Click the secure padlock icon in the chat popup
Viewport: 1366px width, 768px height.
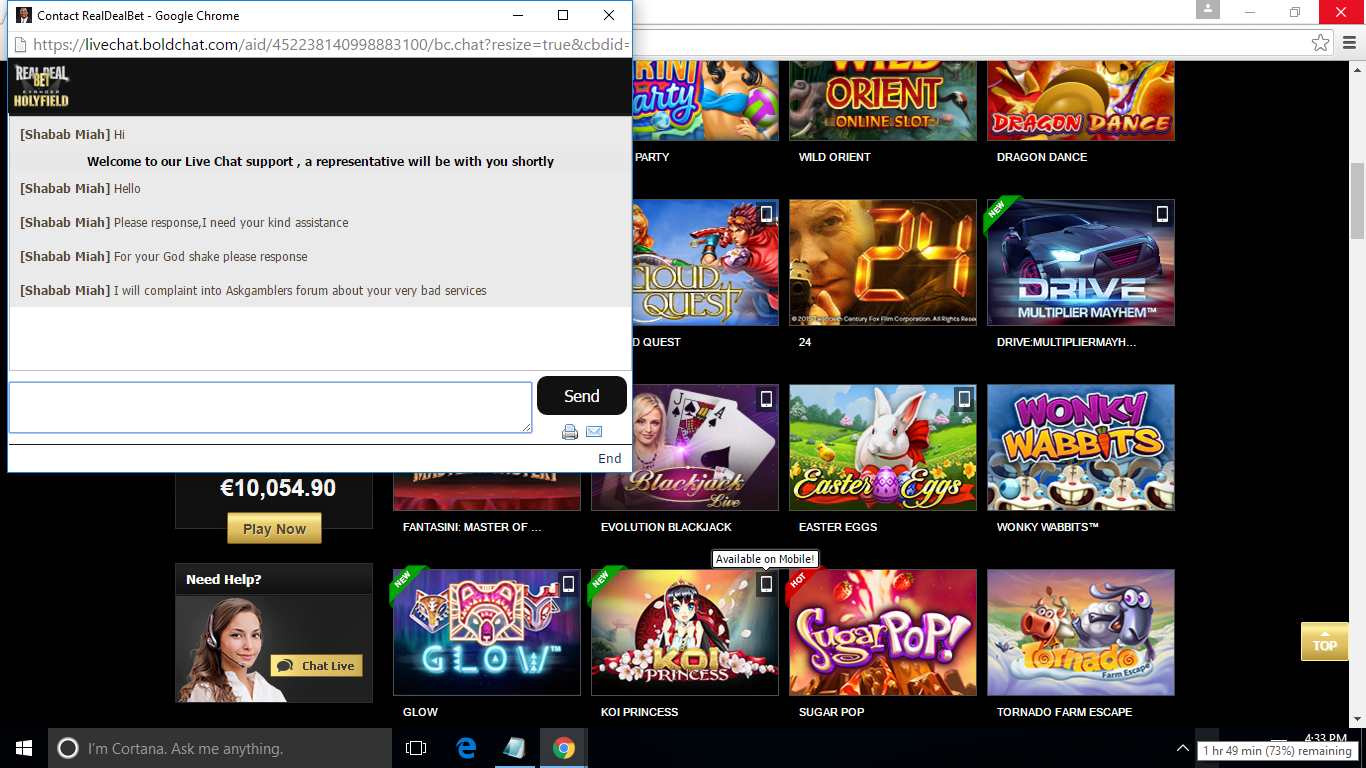[x=21, y=44]
